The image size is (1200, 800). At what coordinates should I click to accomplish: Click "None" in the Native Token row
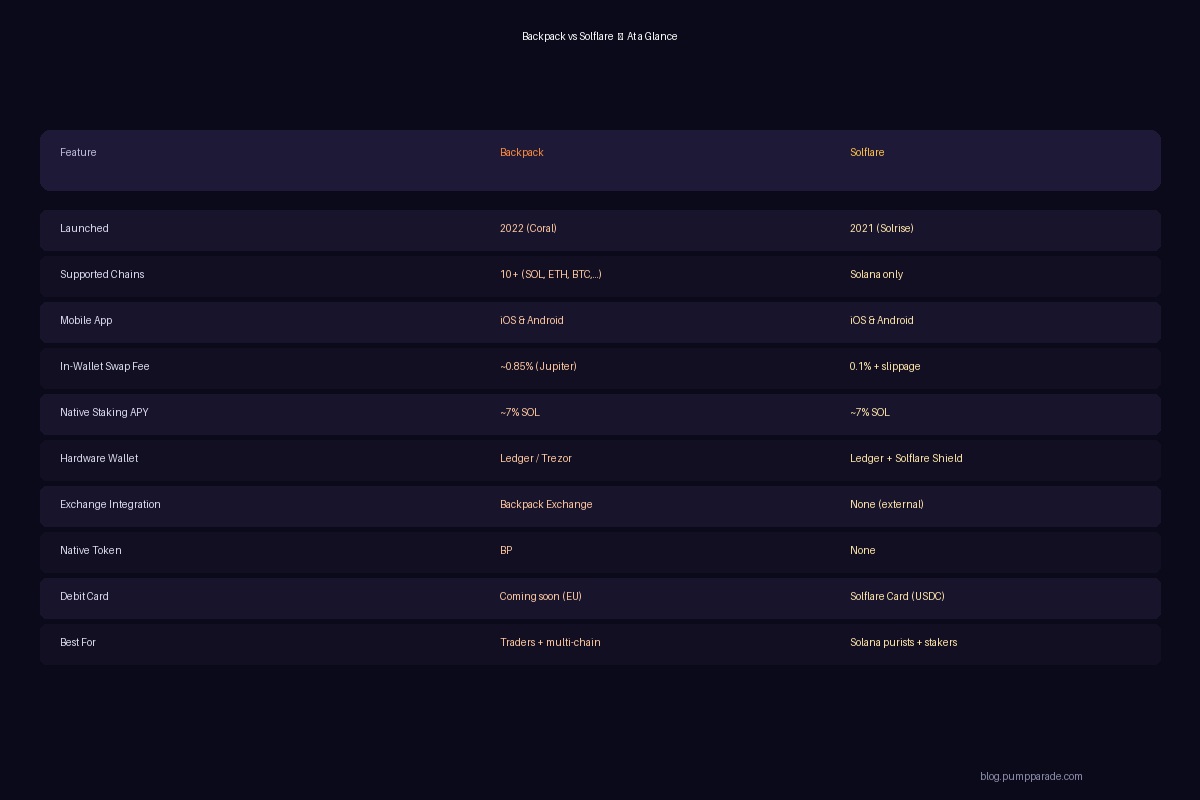tap(862, 550)
